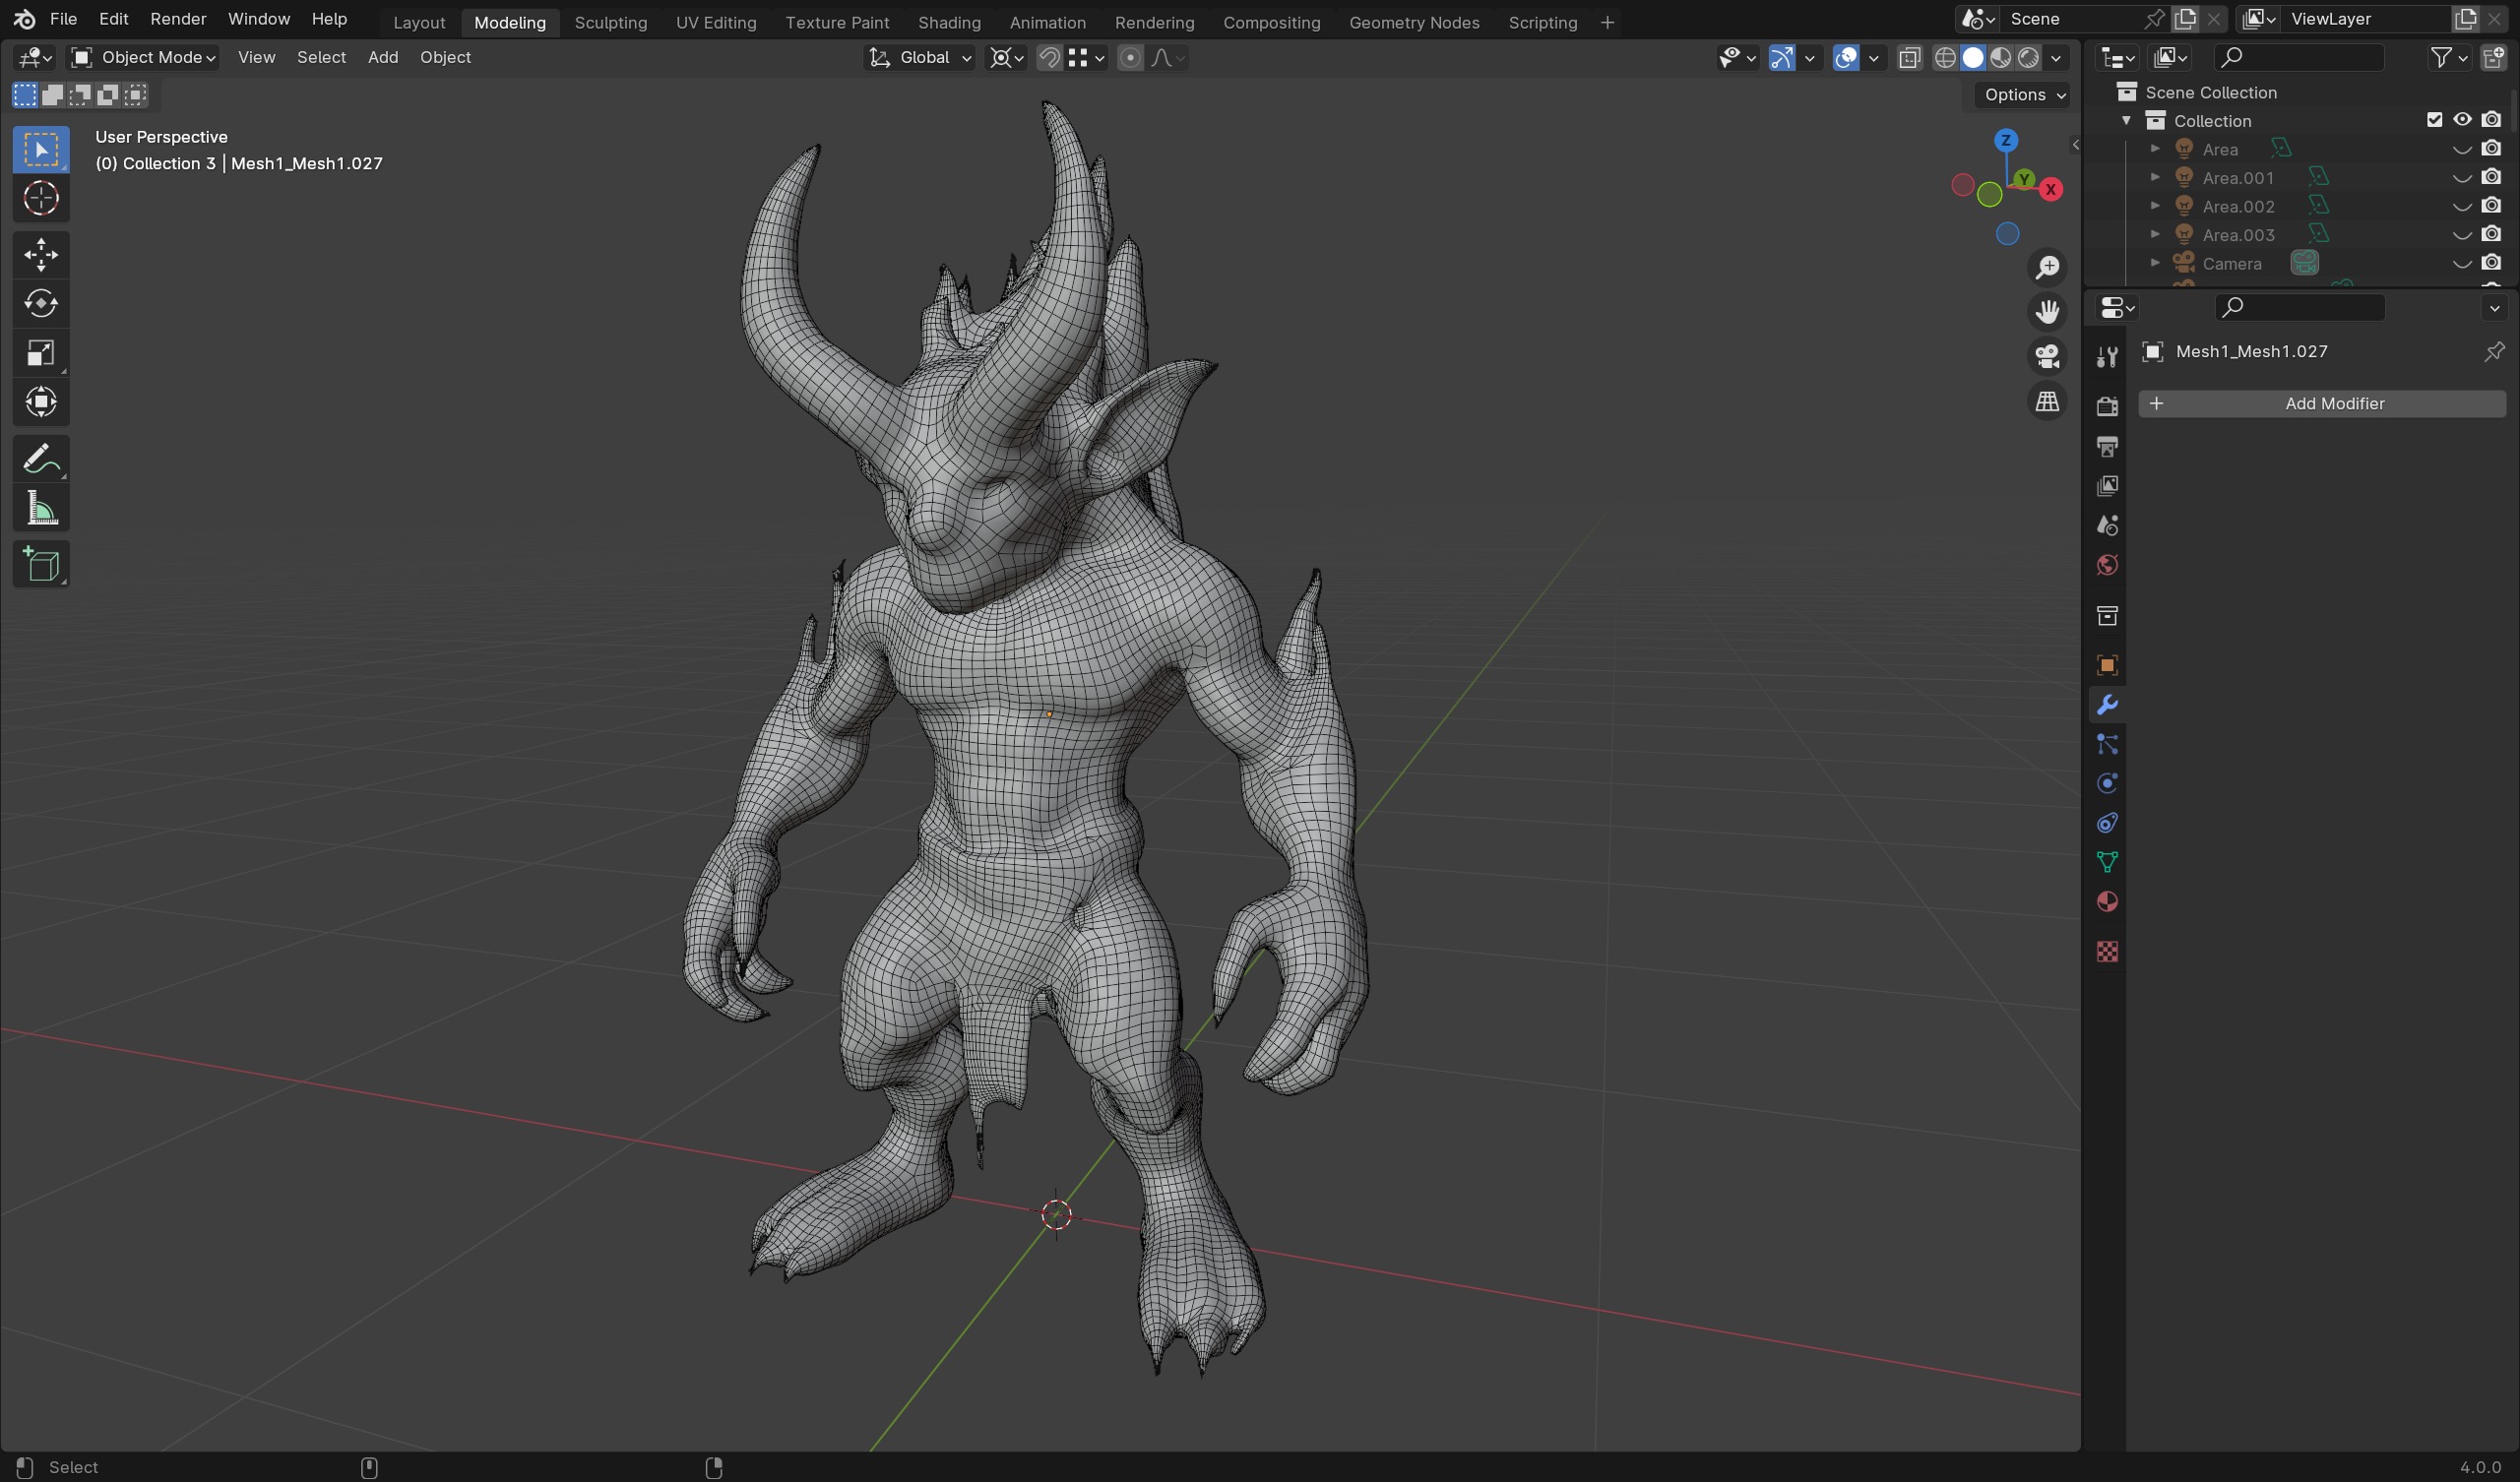Hide the Collection with eye icon
2520x1482 pixels.
[x=2462, y=120]
